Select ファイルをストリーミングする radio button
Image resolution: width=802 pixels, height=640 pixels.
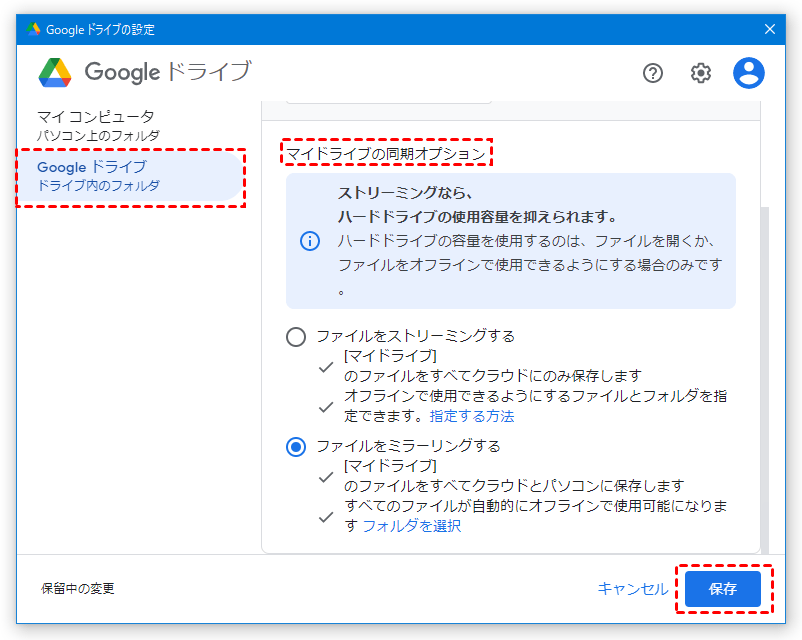pos(296,337)
